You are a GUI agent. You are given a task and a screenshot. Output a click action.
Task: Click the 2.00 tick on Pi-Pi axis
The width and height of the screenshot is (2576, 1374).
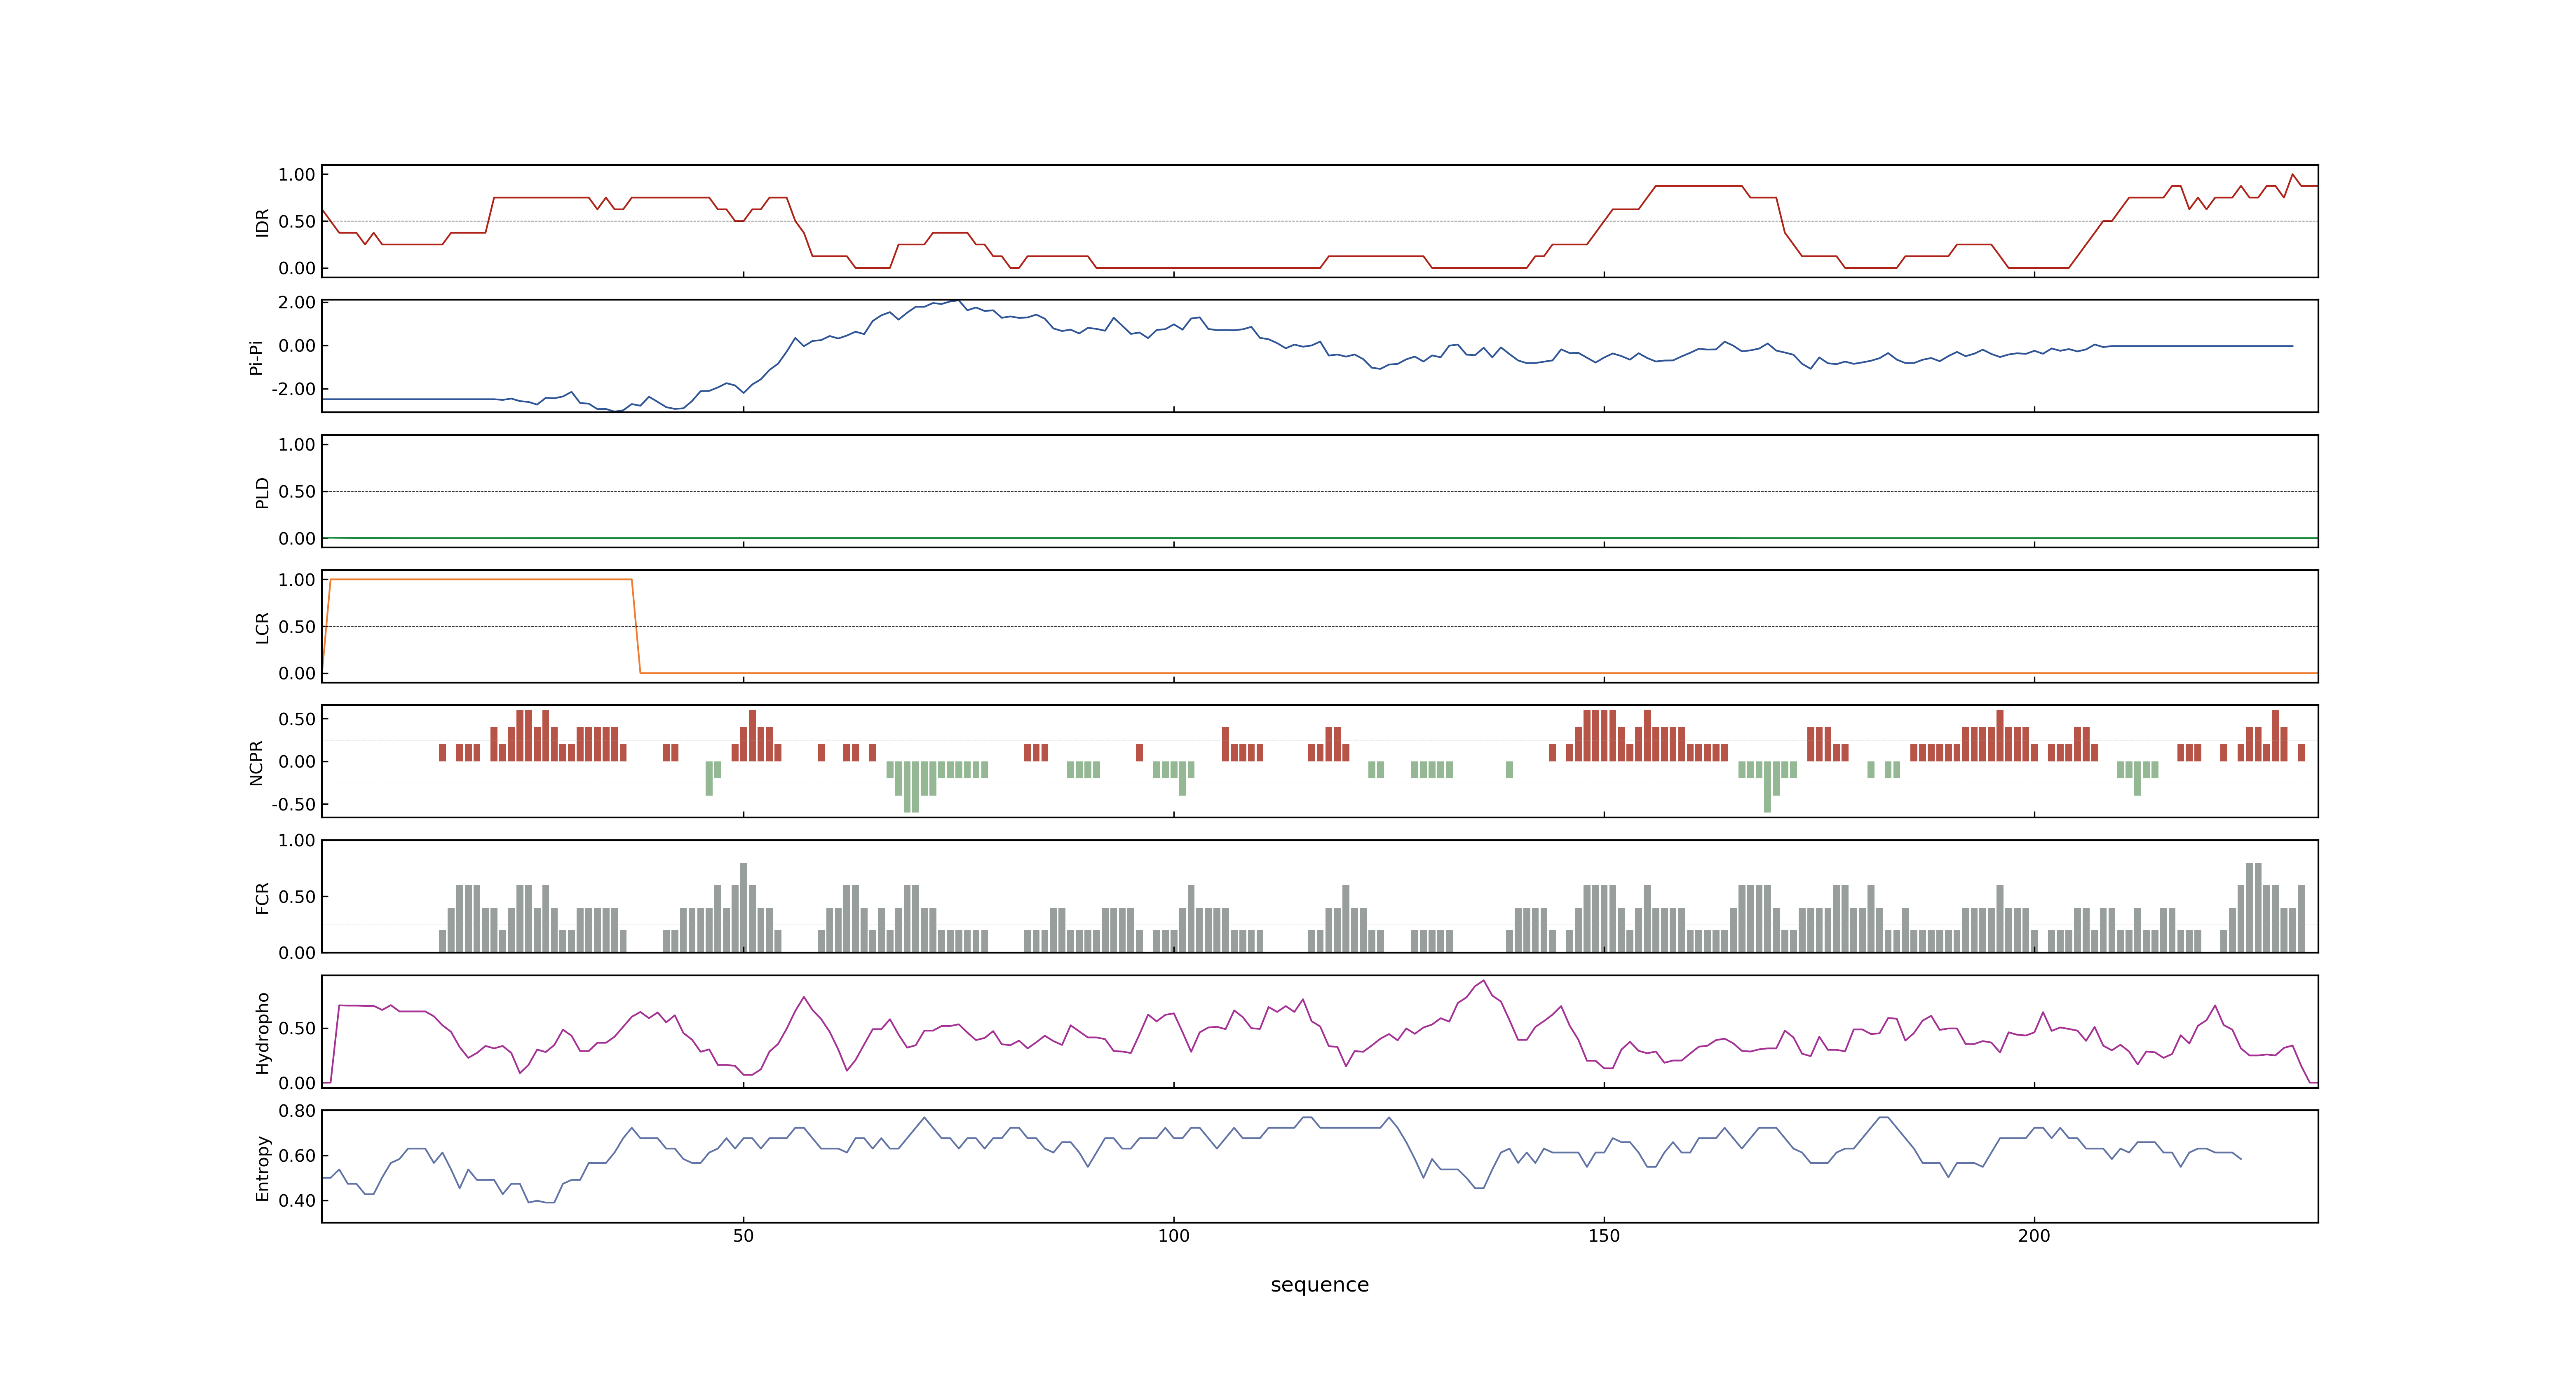297,302
